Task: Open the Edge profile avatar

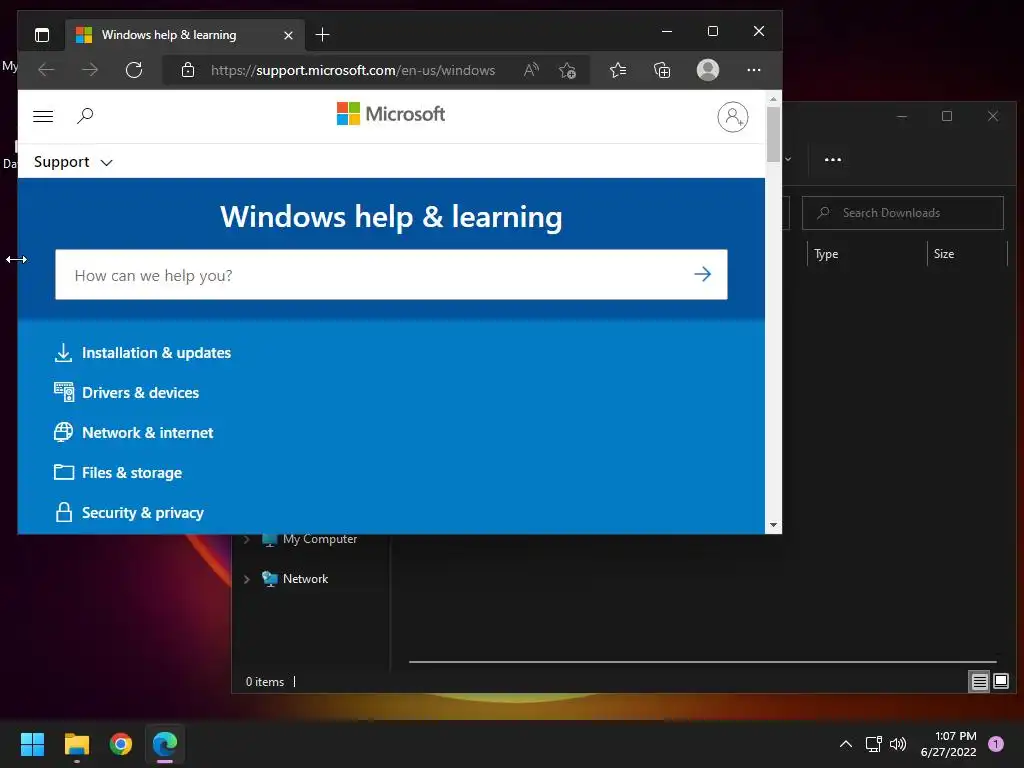Action: (708, 70)
